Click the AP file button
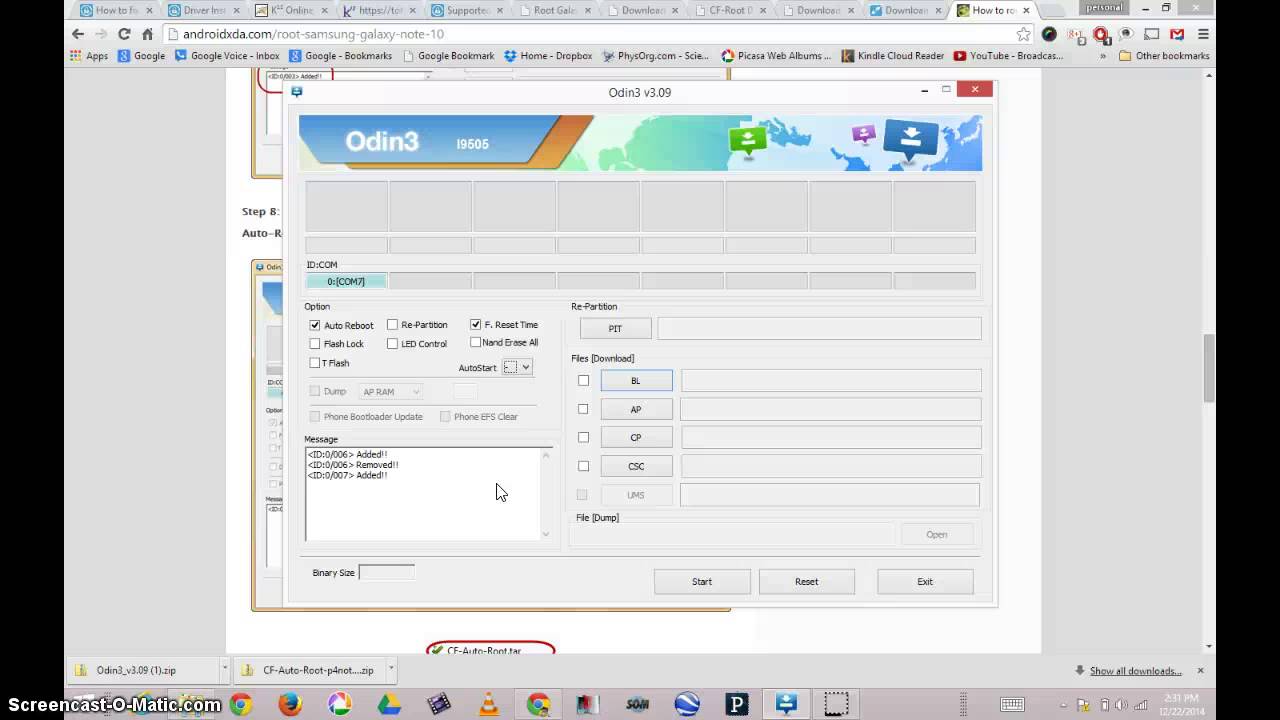Image resolution: width=1280 pixels, height=720 pixels. [x=636, y=409]
